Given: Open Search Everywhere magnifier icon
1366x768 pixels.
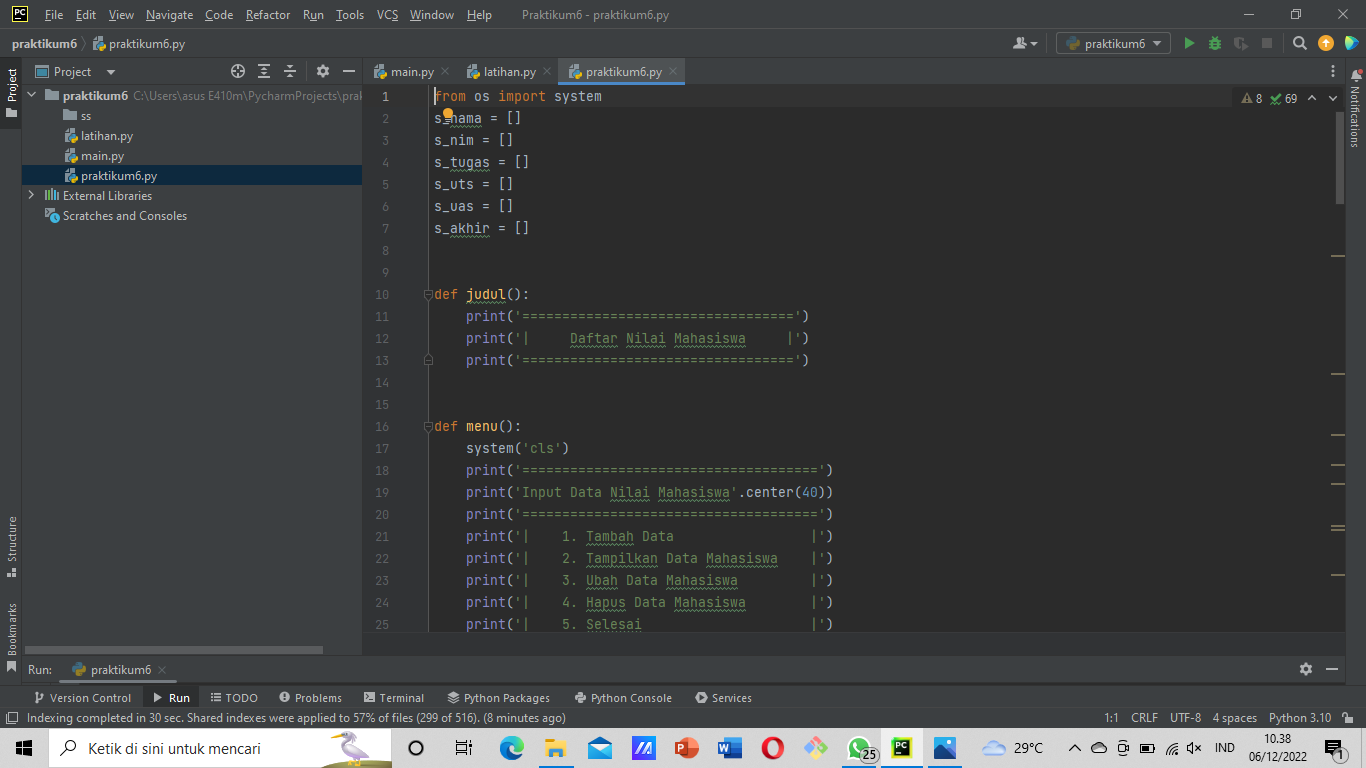Looking at the screenshot, I should 1300,44.
